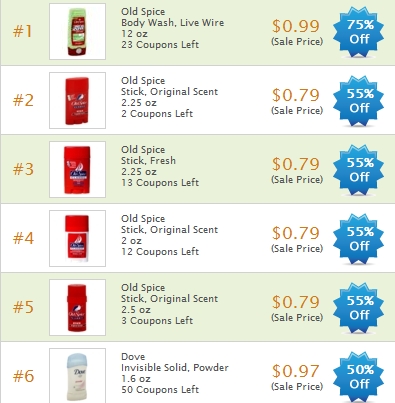
Task: Click the #1 rank label
Action: [x=23, y=32]
